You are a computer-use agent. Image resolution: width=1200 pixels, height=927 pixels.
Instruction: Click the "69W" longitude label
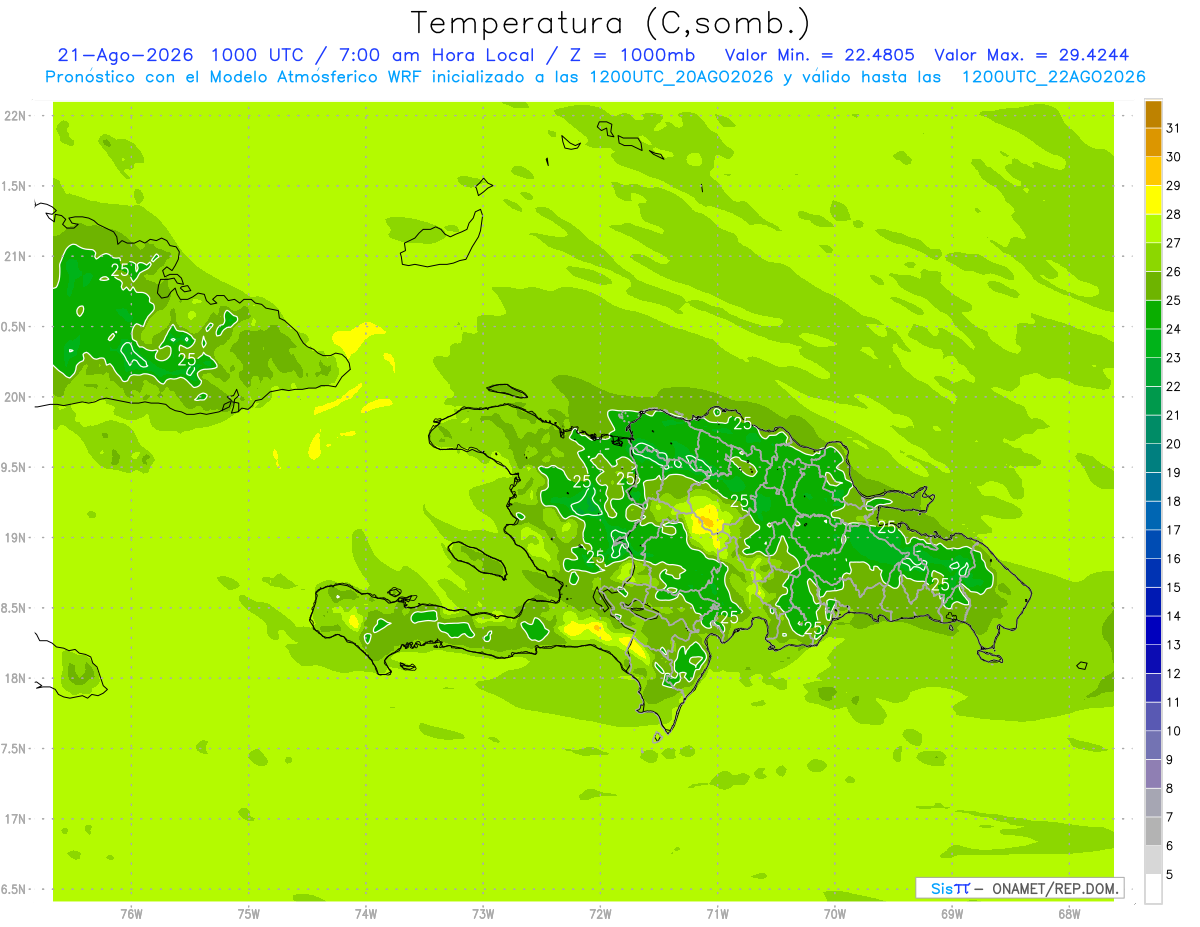pos(951,913)
